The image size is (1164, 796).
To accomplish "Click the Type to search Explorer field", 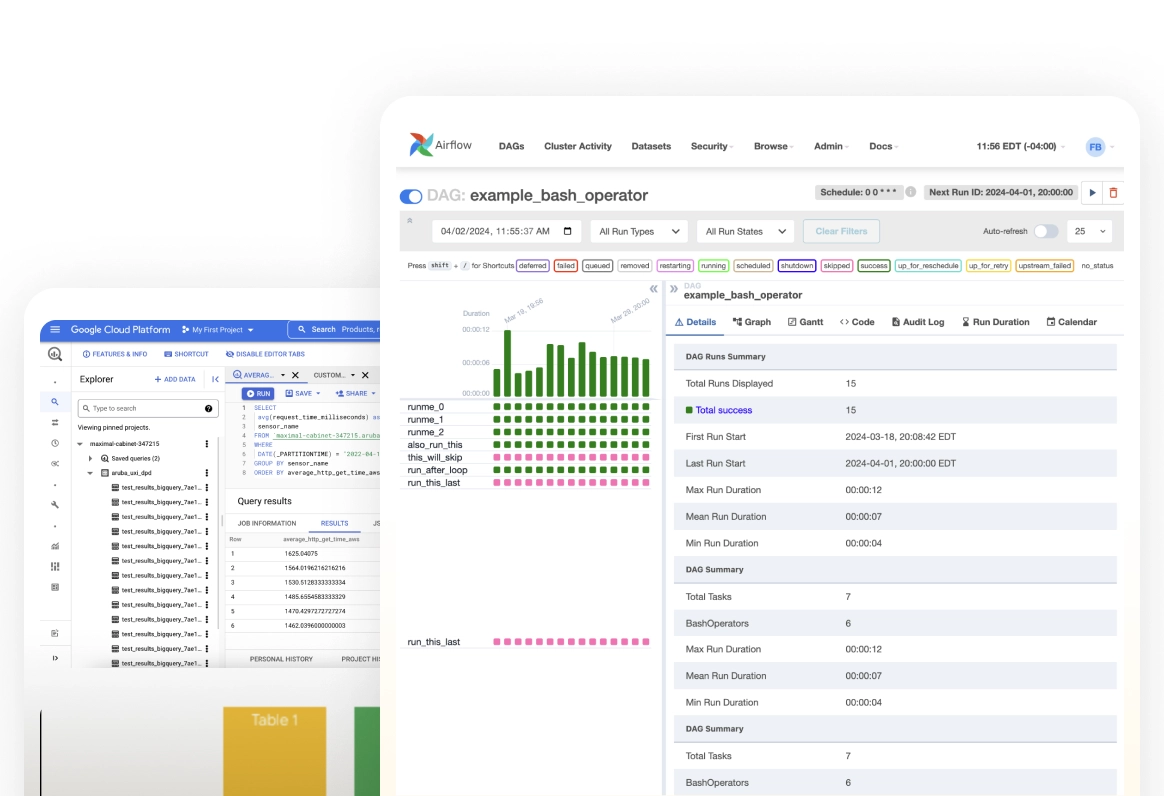I will [148, 408].
